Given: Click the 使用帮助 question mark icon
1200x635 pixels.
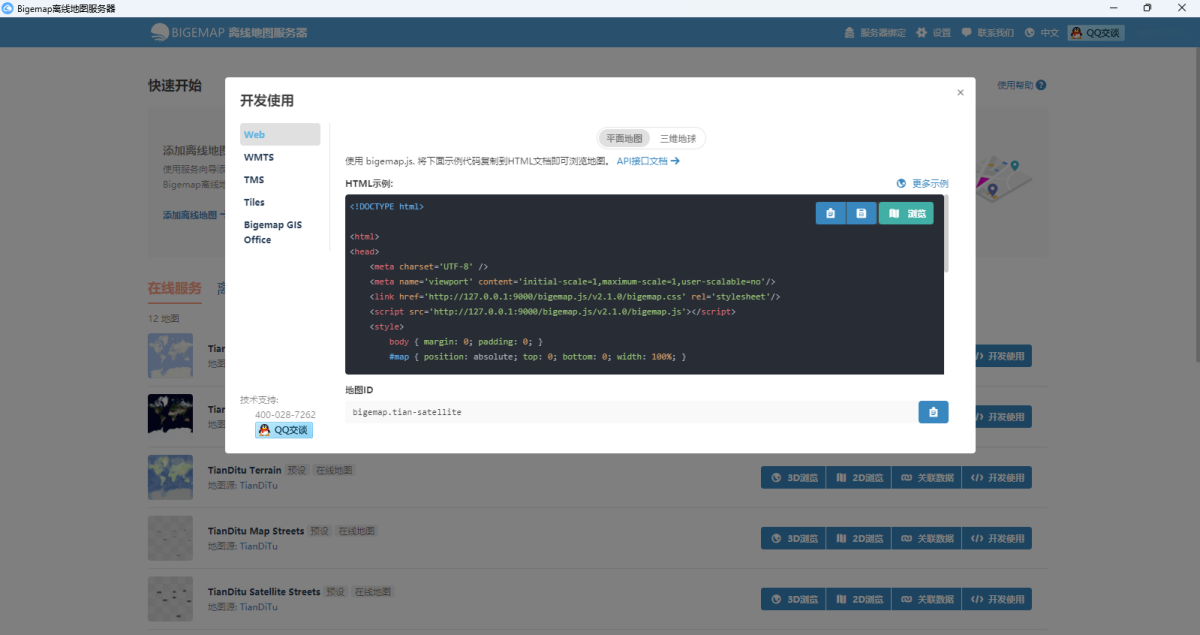Looking at the screenshot, I should click(1041, 85).
